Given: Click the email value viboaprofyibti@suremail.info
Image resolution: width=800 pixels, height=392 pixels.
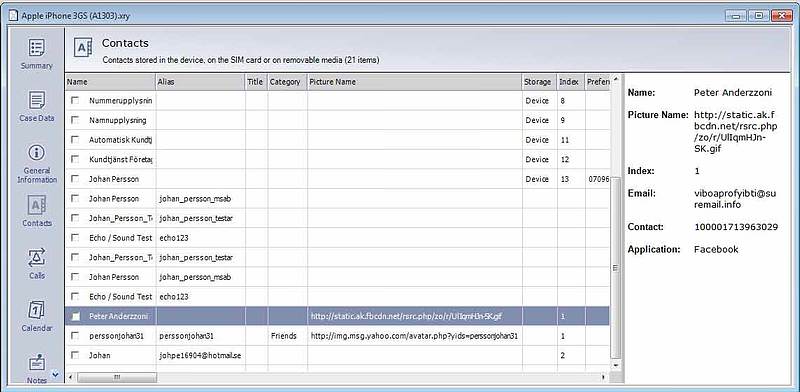Looking at the screenshot, I should click(x=735, y=199).
